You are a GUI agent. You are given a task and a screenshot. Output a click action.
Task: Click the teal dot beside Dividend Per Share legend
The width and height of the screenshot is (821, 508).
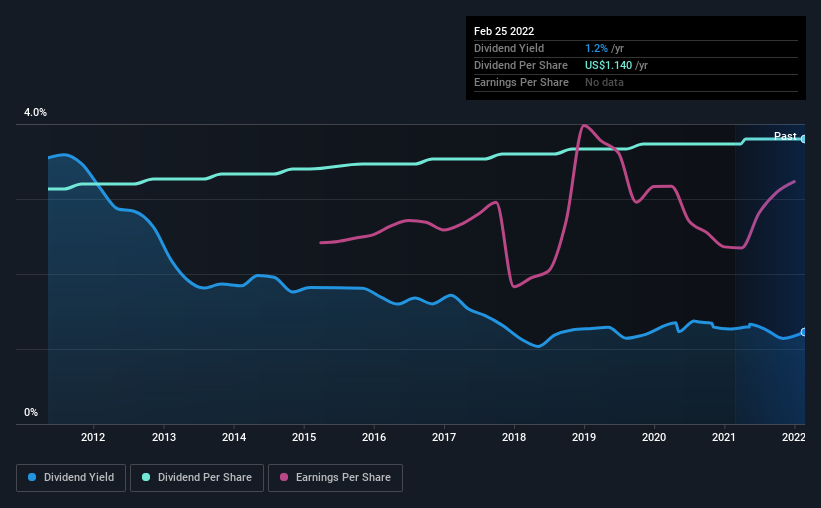[147, 478]
